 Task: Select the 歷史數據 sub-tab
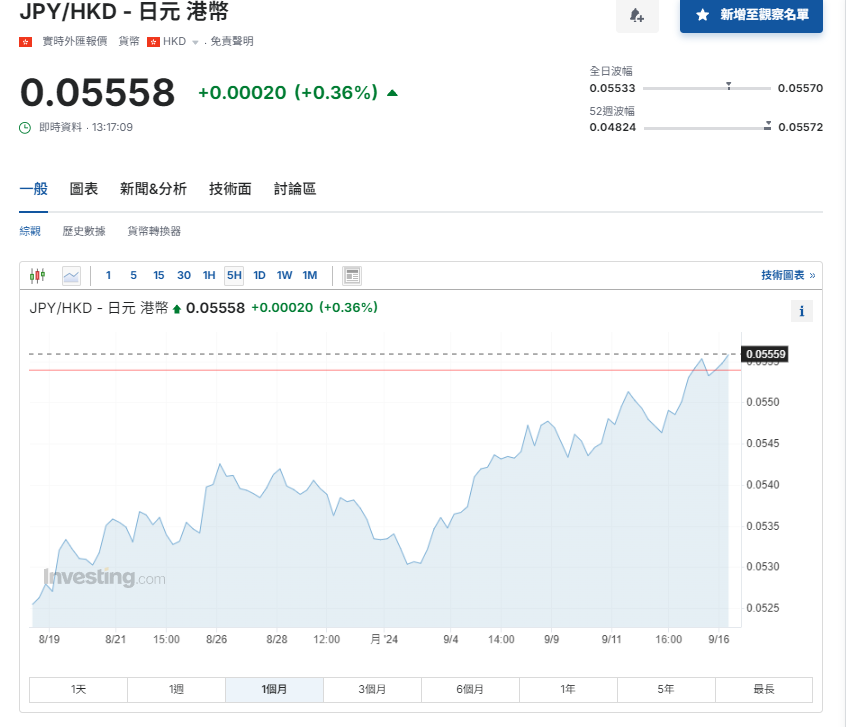pyautogui.click(x=84, y=230)
